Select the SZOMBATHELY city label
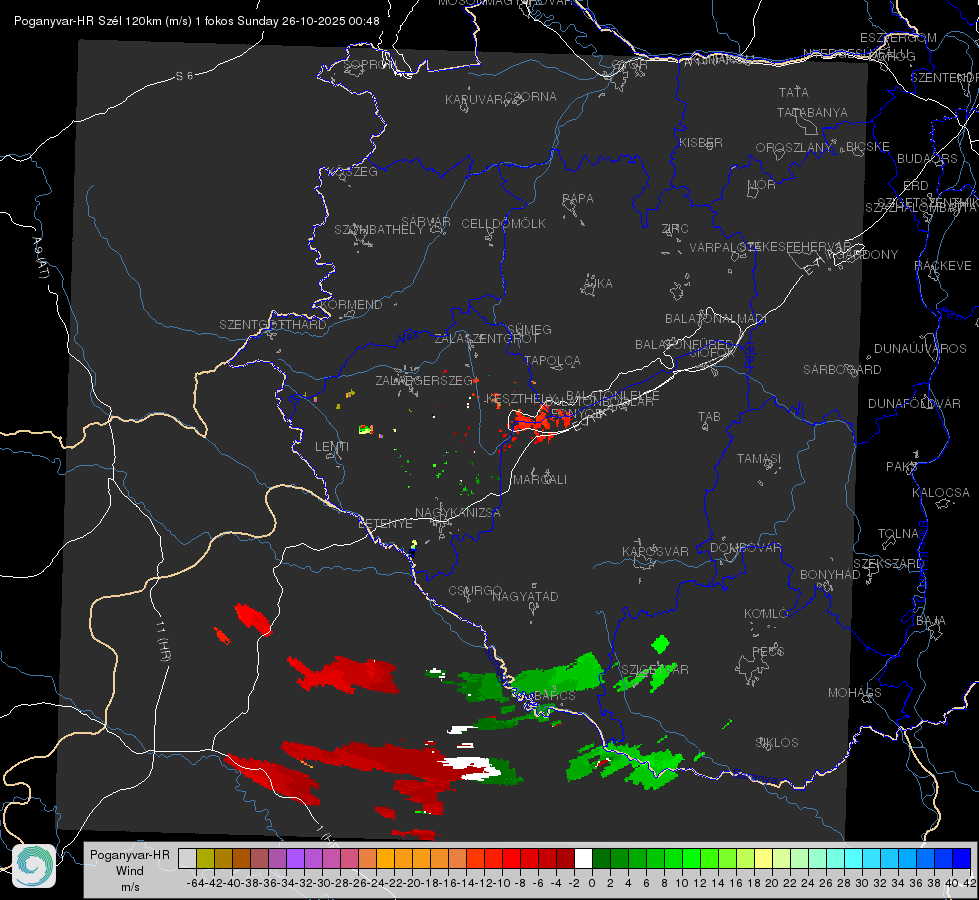The height and width of the screenshot is (900, 979). [x=379, y=229]
